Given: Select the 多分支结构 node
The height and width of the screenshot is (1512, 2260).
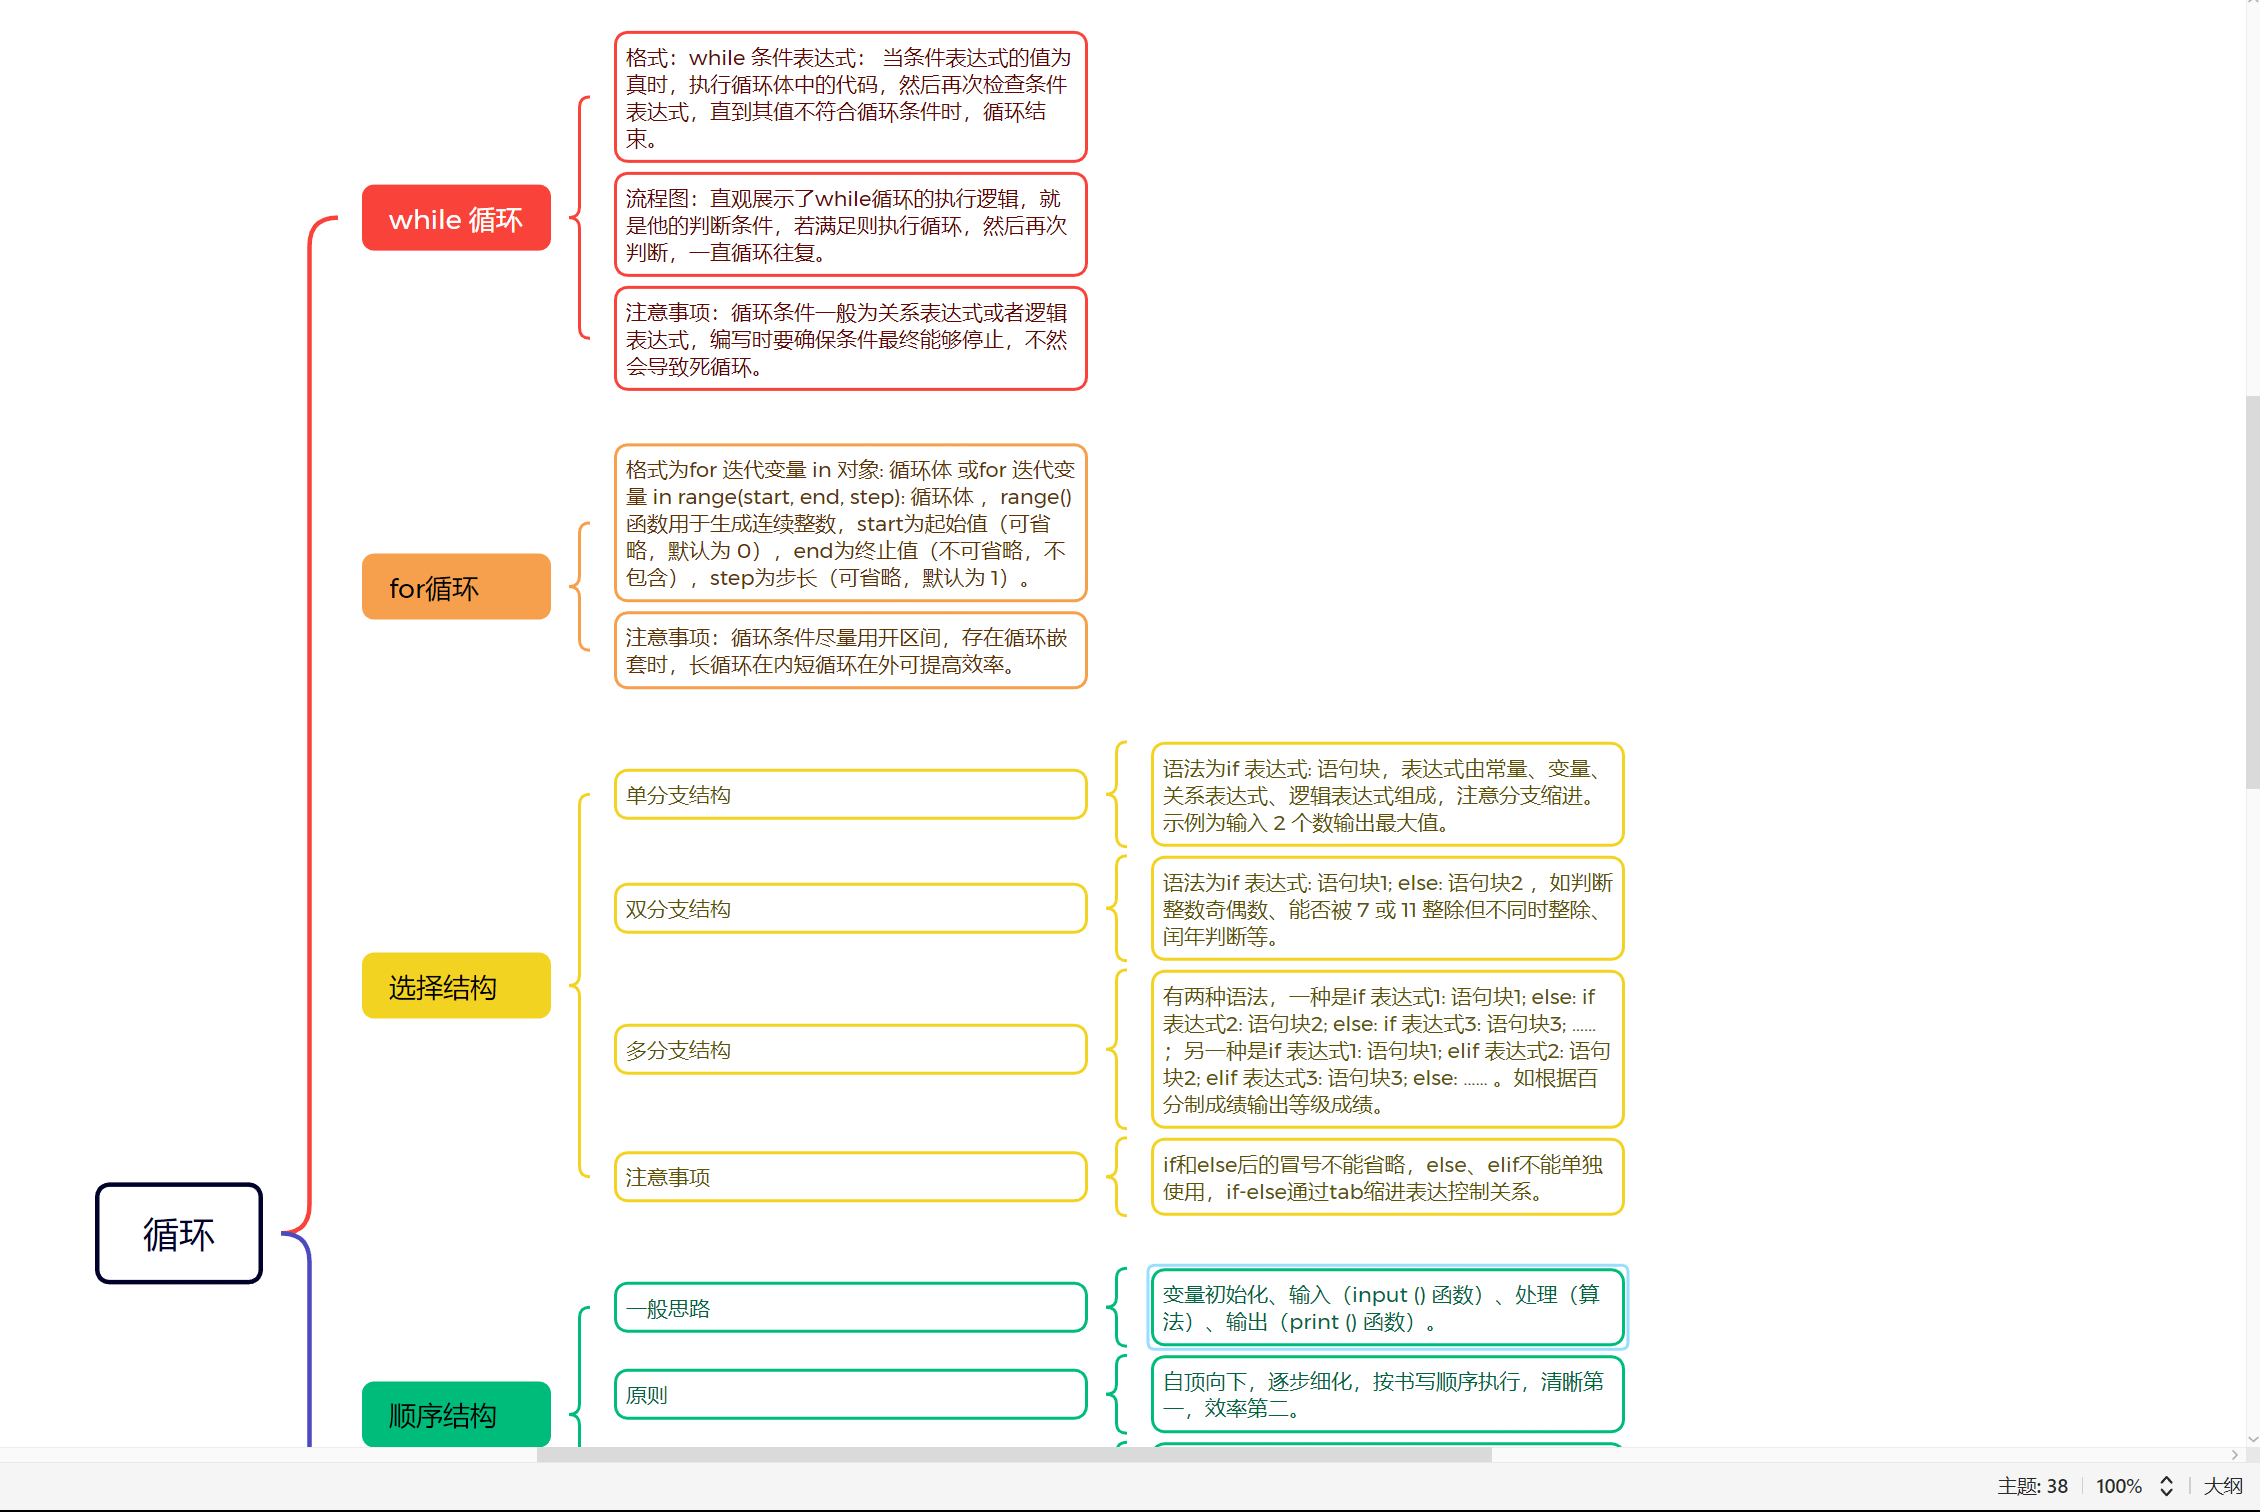Looking at the screenshot, I should pyautogui.click(x=851, y=1050).
